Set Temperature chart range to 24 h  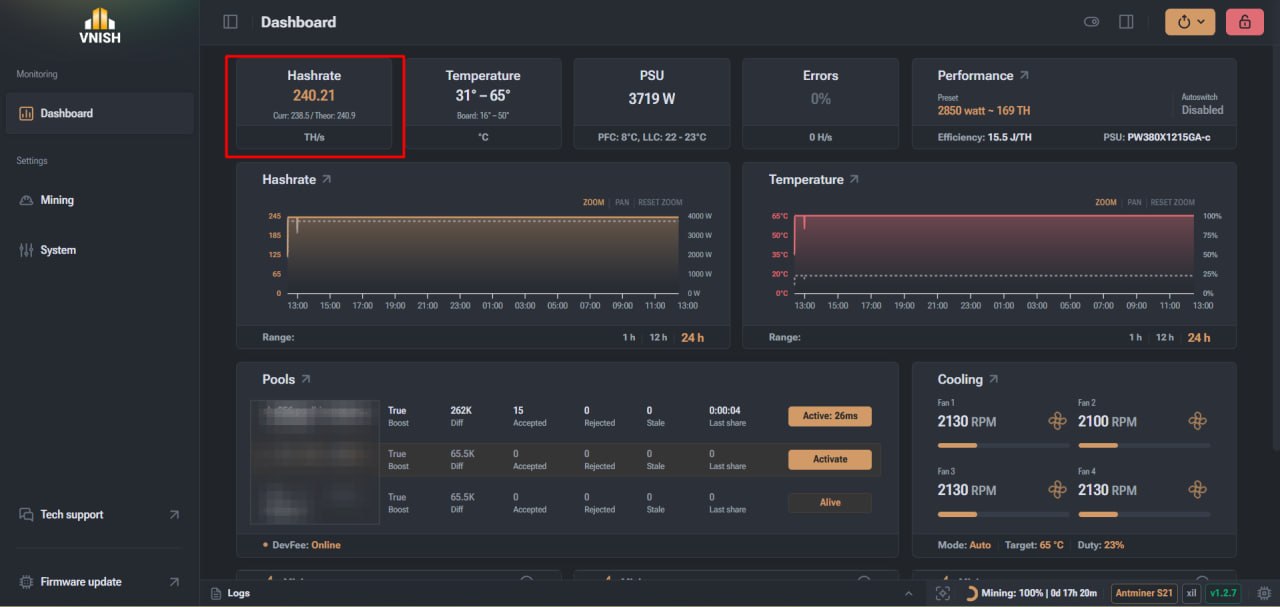[x=1199, y=338]
